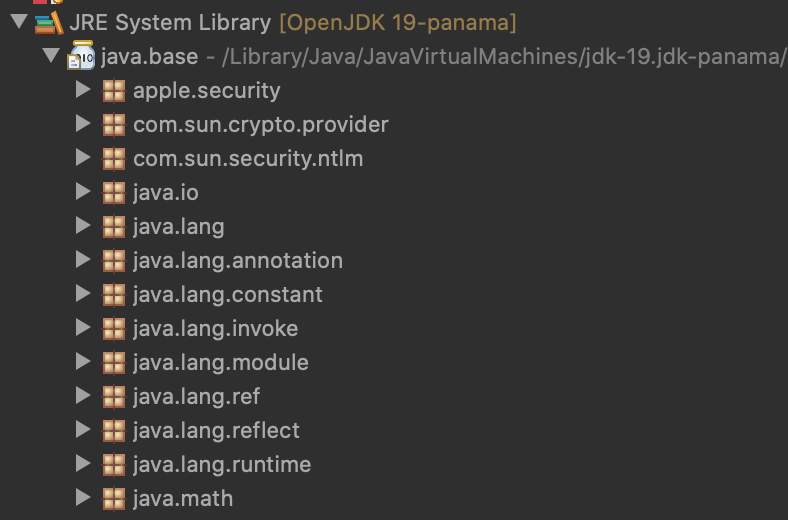Image resolution: width=788 pixels, height=520 pixels.
Task: Click the JRE System Library books icon
Action: pyautogui.click(x=49, y=22)
